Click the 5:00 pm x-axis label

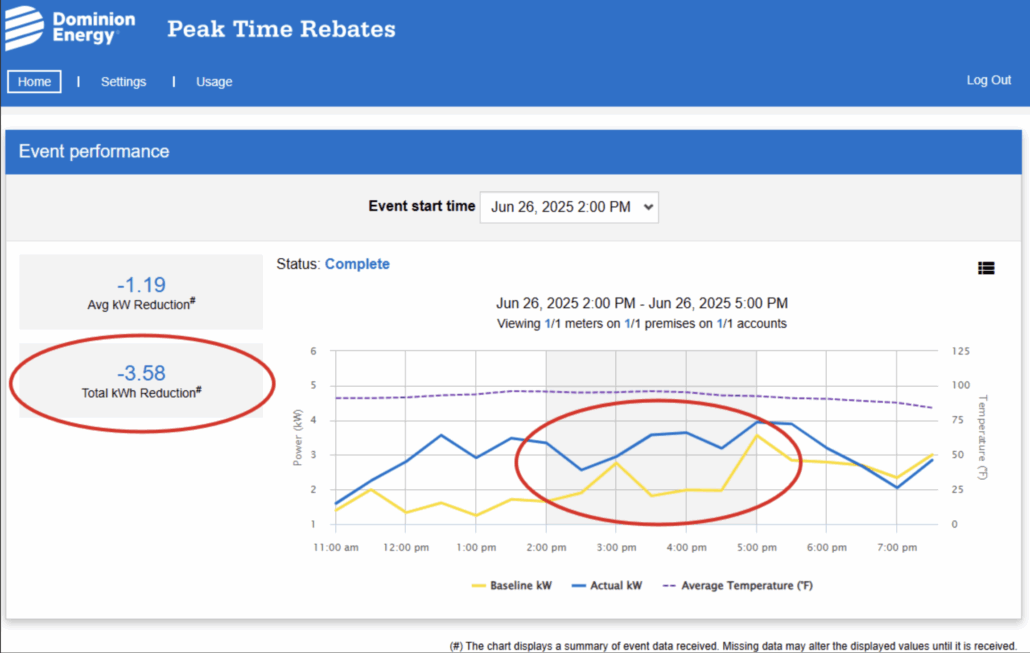[757, 547]
